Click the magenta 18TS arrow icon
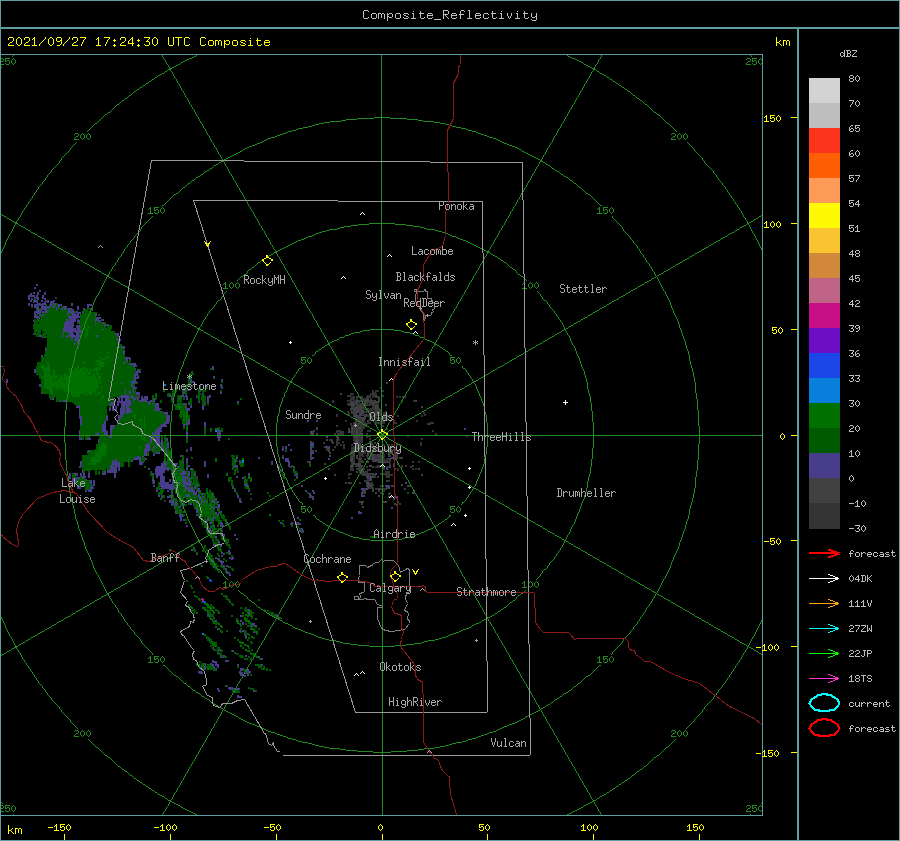900x841 pixels. (824, 679)
